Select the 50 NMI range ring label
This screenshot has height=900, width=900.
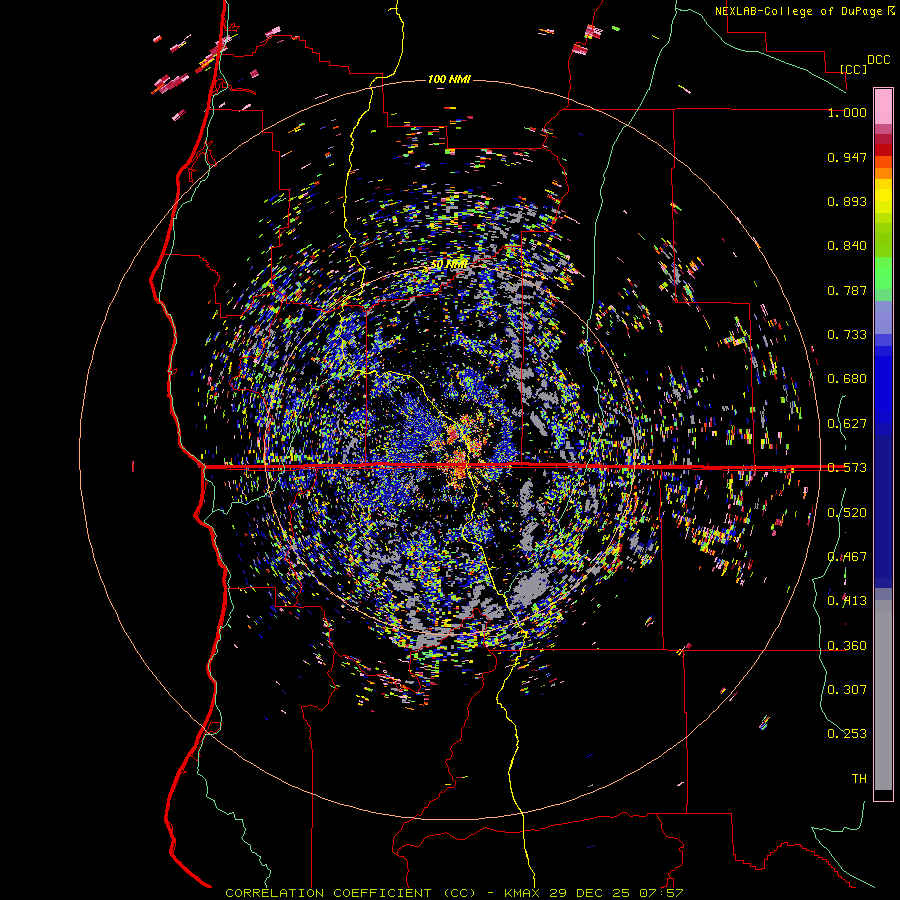pyautogui.click(x=450, y=265)
